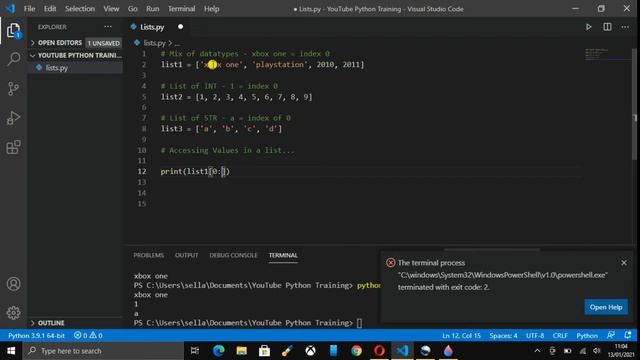The height and width of the screenshot is (360, 640).
Task: Open the Selection menu
Action: click(80, 9)
